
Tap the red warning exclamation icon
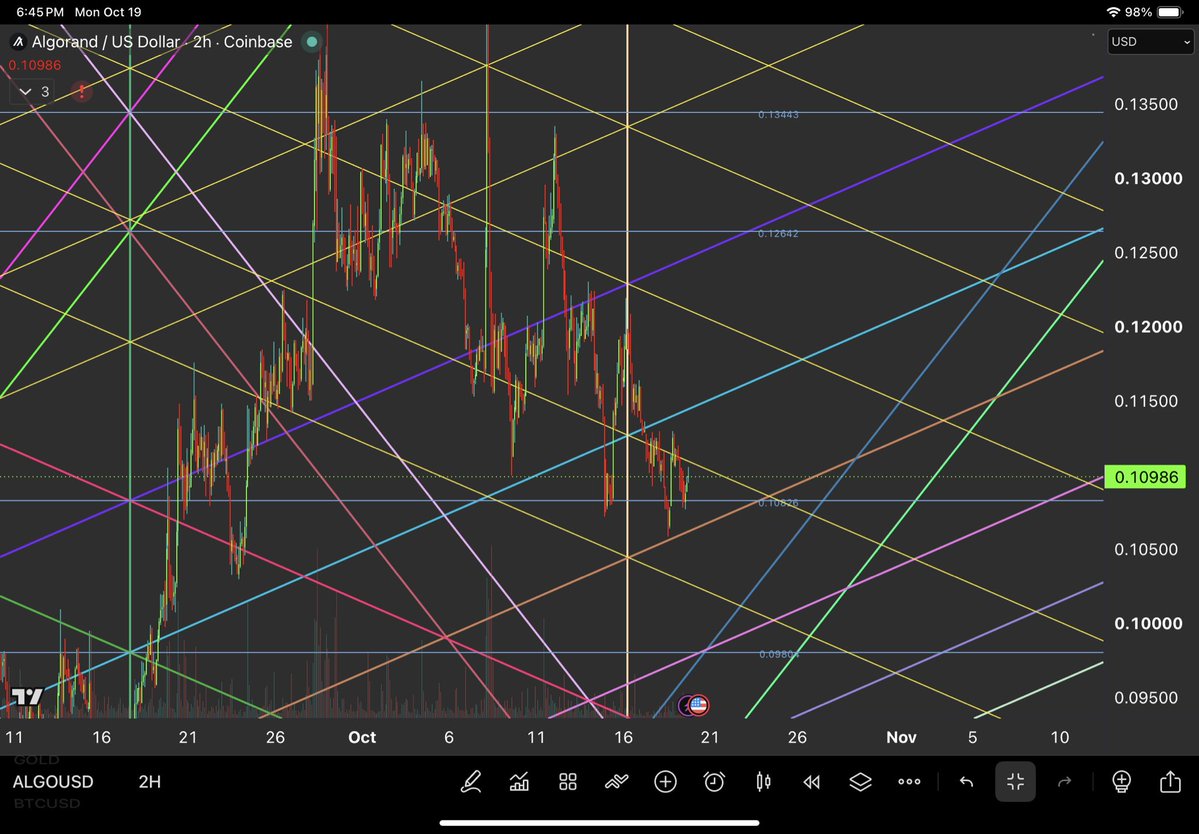82,92
